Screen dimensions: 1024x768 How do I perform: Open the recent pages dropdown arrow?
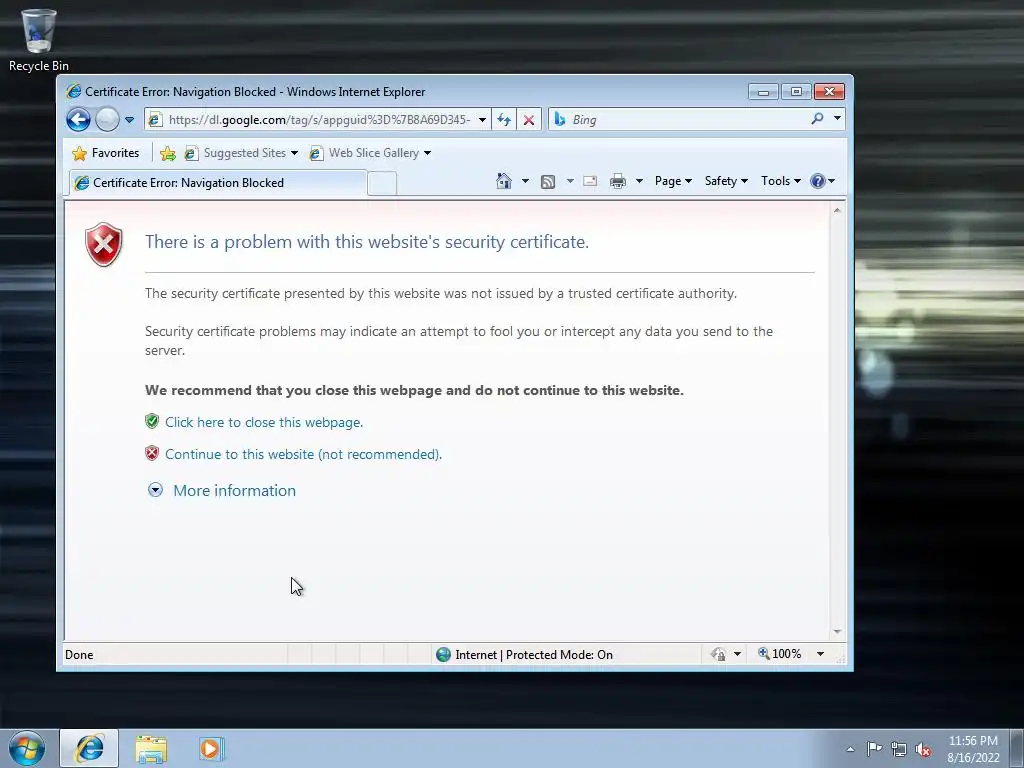[x=129, y=120]
